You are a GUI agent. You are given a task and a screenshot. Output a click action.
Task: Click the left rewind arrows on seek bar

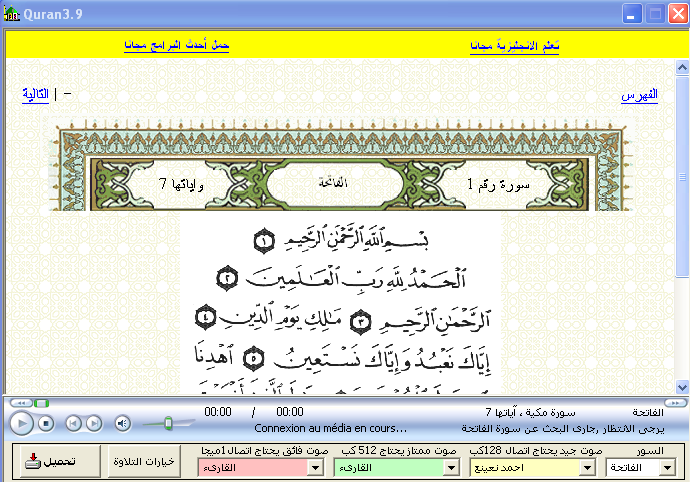coord(21,403)
